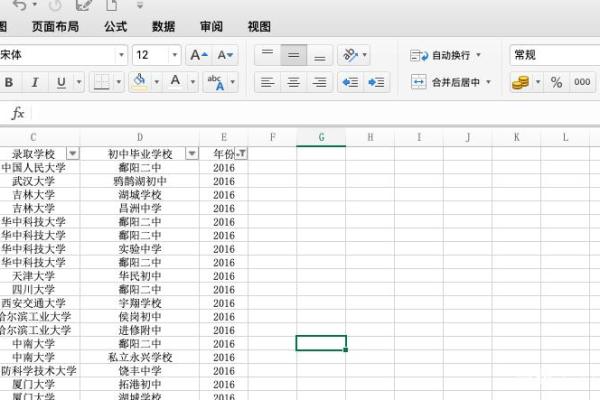Viewport: 600px width, 400px height.
Task: Click the 合并后居中 merge button
Action: [446, 82]
